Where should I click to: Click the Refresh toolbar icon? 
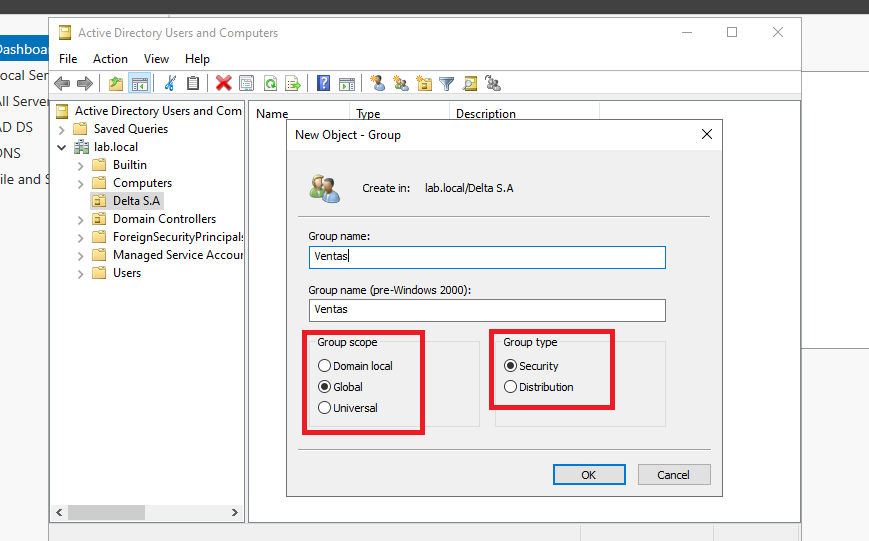point(270,84)
